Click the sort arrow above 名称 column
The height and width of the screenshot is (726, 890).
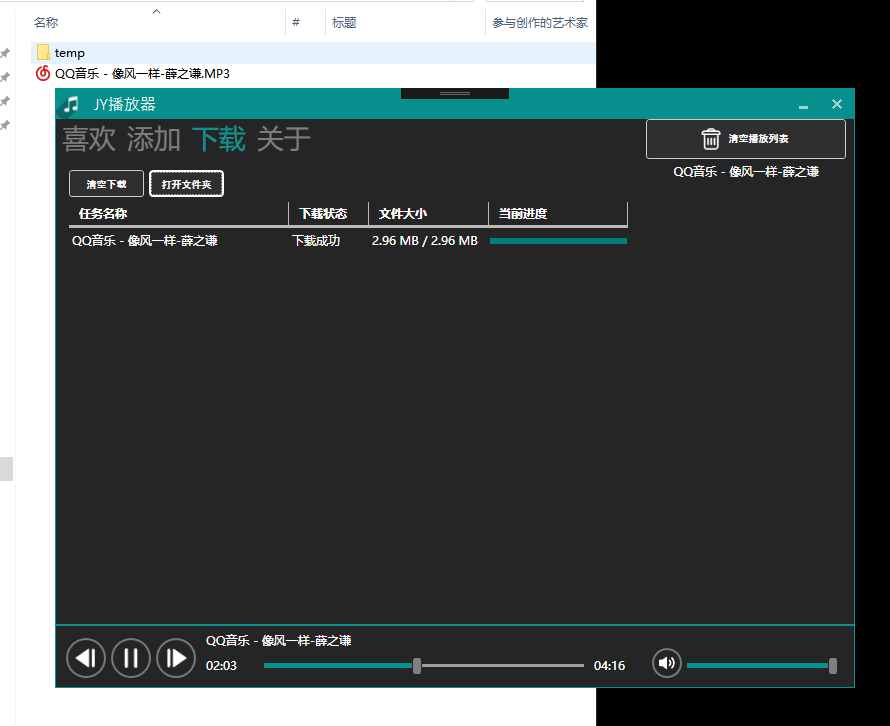click(x=157, y=11)
